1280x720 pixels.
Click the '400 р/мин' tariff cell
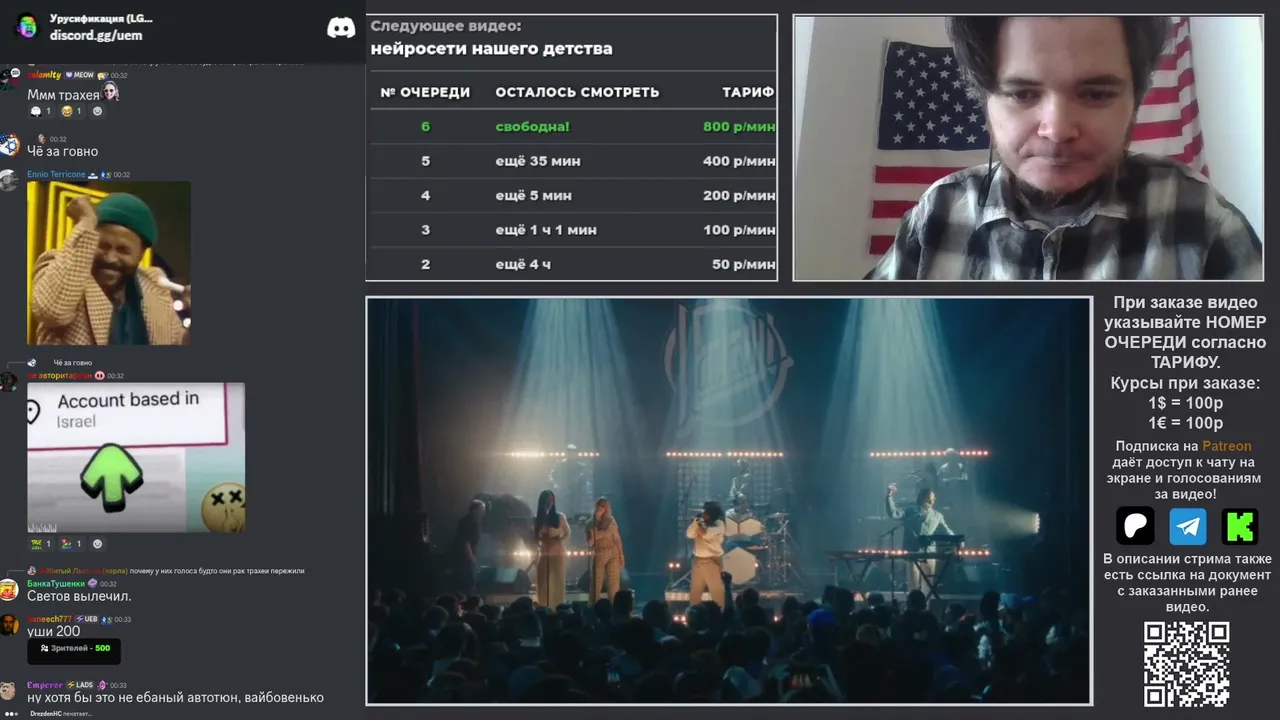point(739,161)
